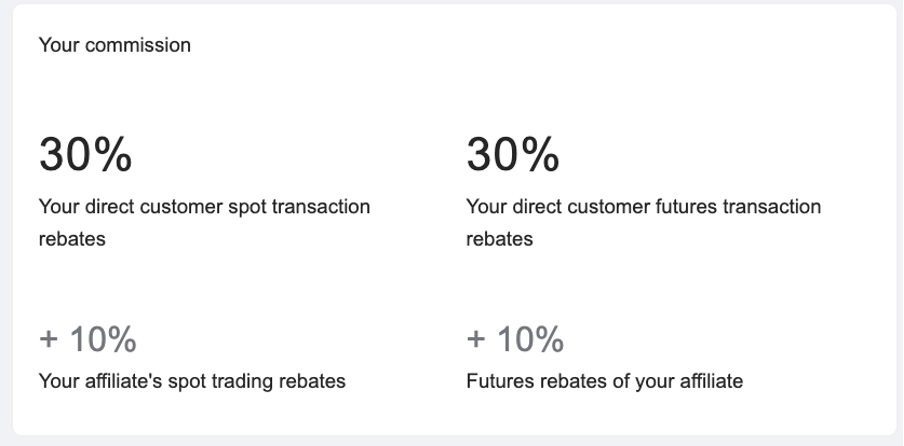
Task: Click "rebates" word beneath the spot transaction line
Action: click(x=72, y=239)
